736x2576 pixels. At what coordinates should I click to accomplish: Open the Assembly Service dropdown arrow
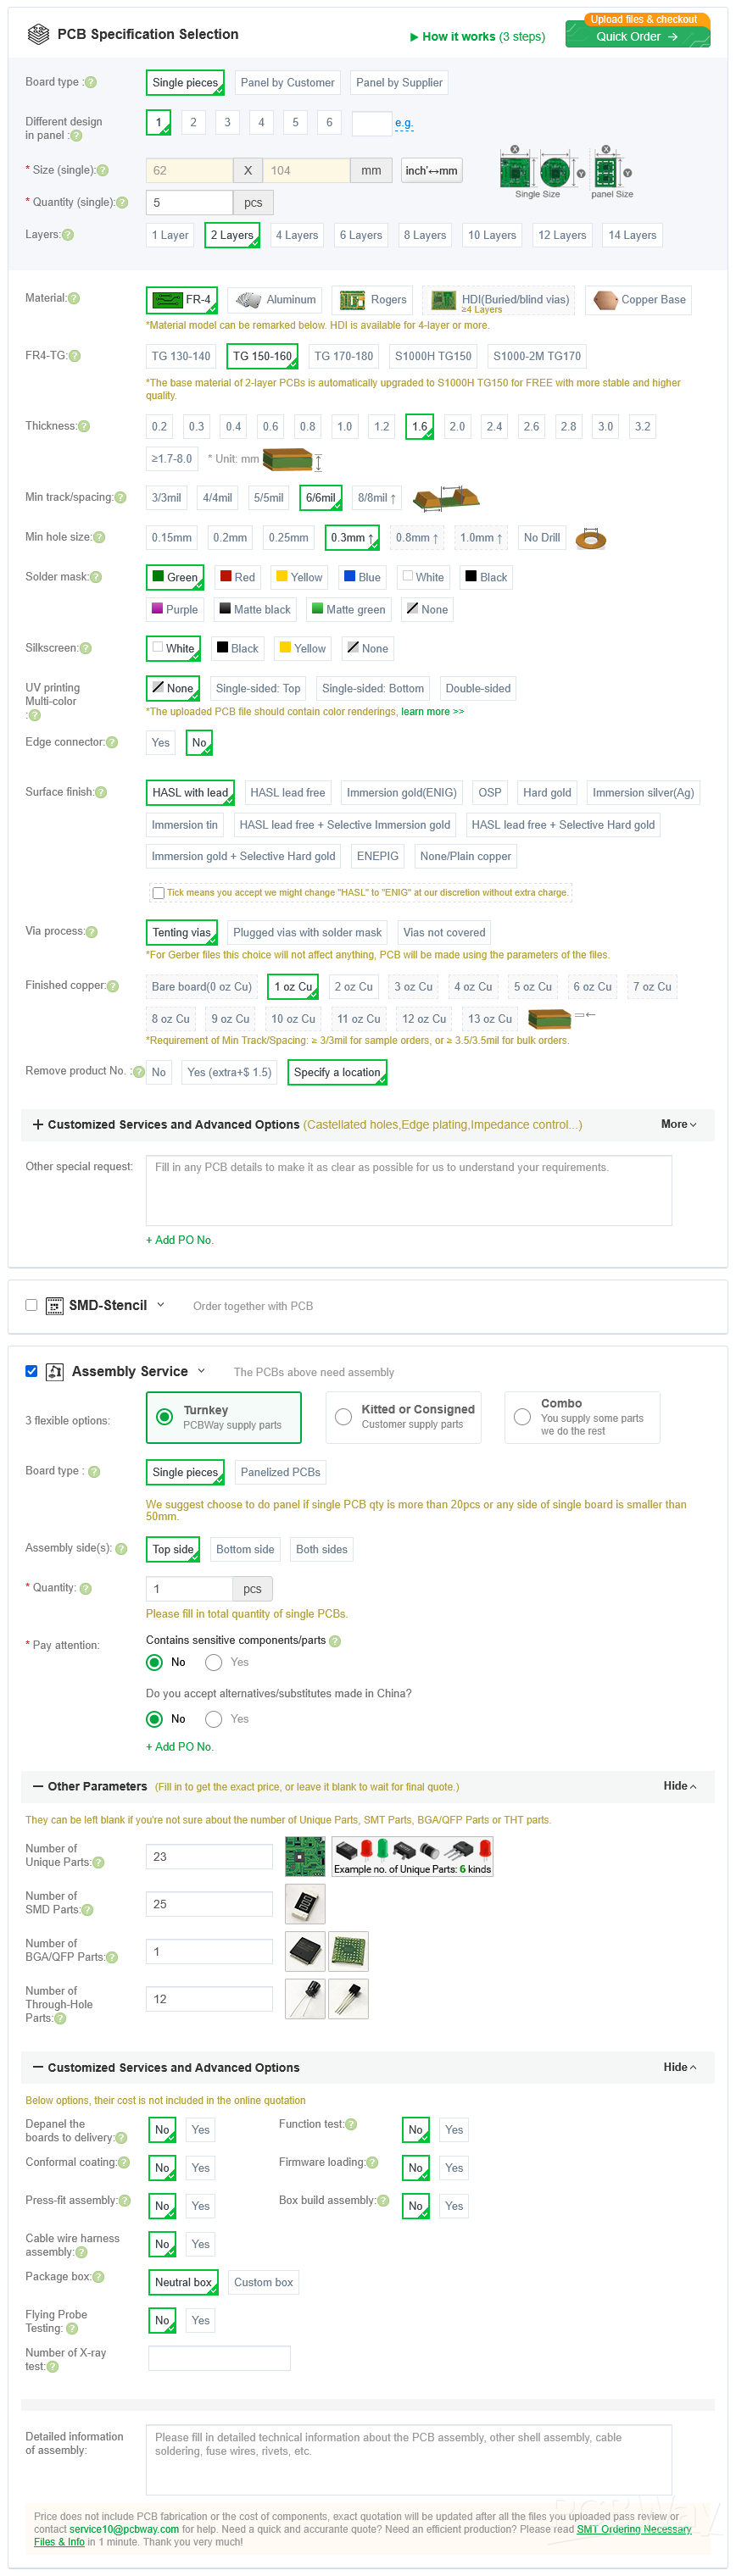click(201, 1371)
